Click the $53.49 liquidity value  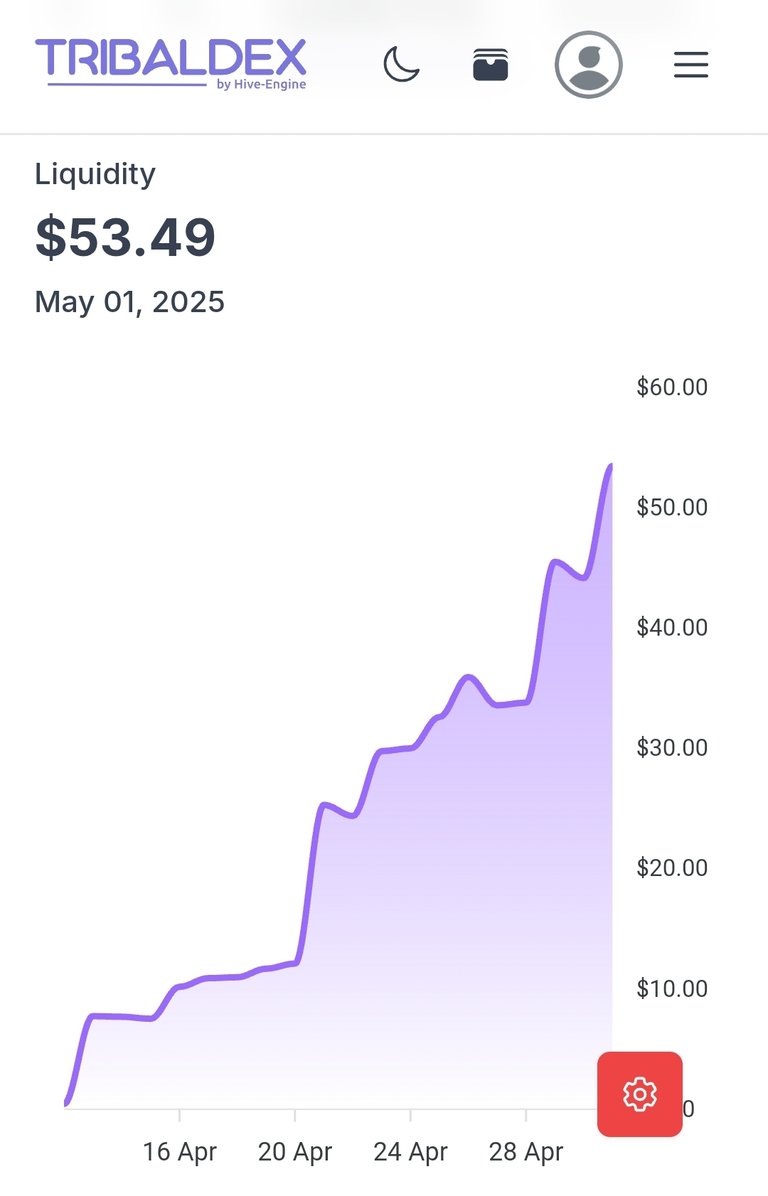click(x=125, y=238)
